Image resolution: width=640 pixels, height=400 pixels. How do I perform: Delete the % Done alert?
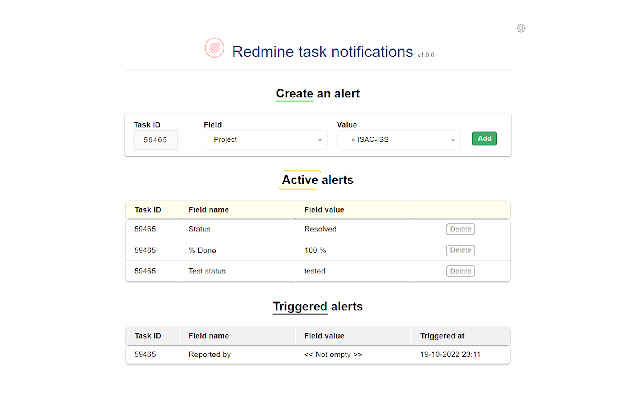click(460, 250)
